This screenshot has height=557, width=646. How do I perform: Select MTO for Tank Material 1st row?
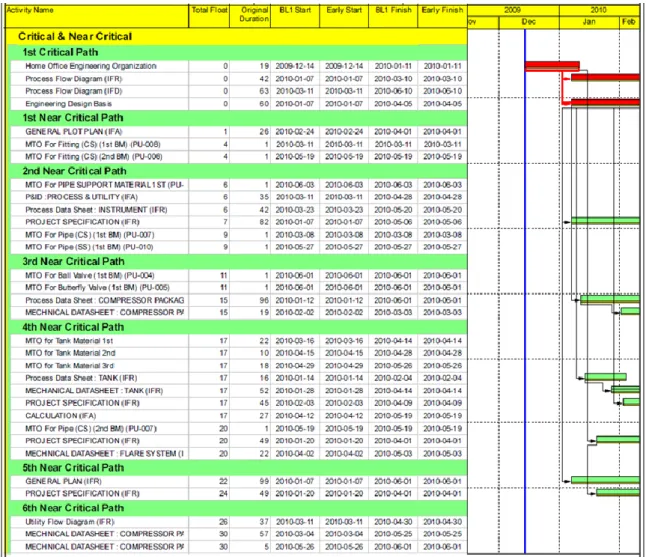coord(239,341)
